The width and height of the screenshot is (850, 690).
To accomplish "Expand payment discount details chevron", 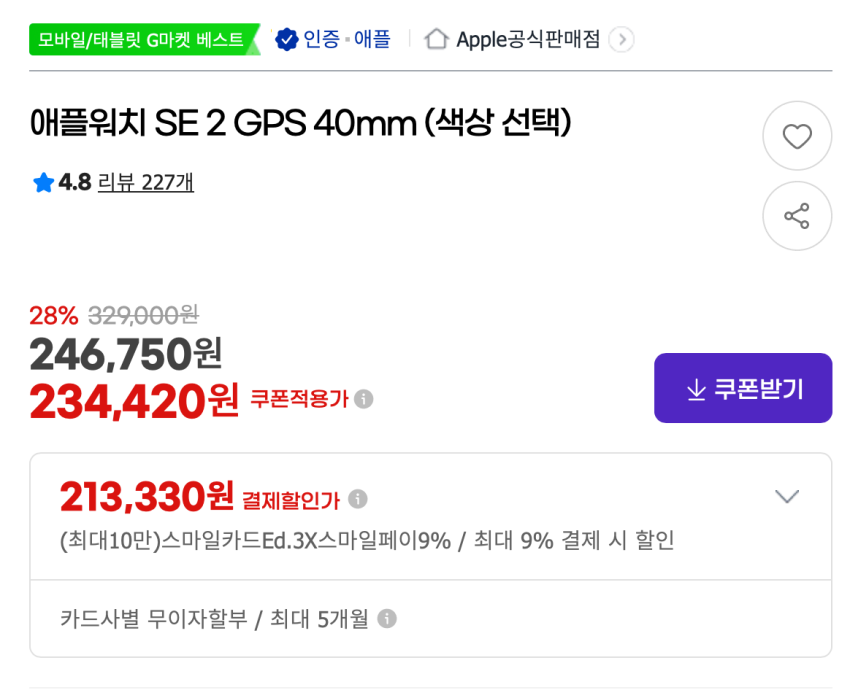I will (787, 497).
